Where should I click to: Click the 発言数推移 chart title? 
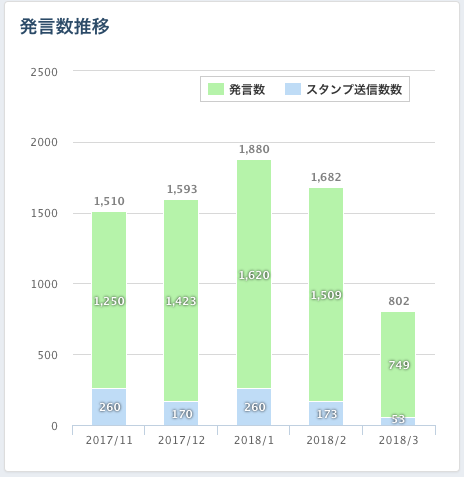[64, 26]
